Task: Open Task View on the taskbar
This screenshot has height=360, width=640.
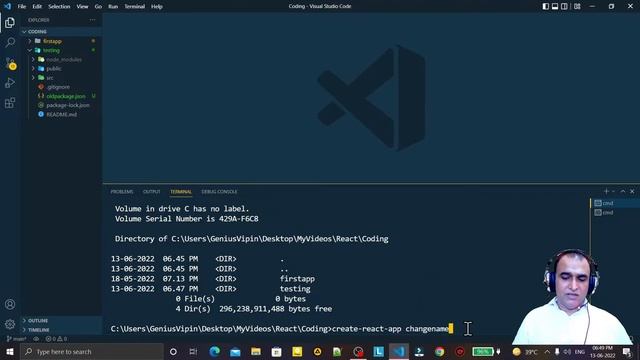Action: coord(193,351)
